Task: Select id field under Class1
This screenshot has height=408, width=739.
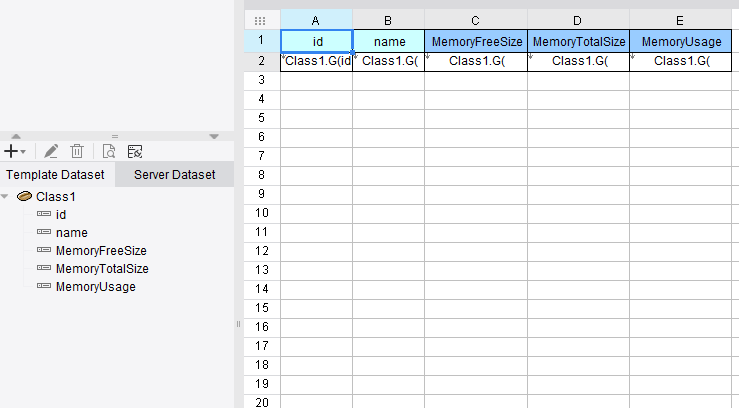Action: coord(61,215)
